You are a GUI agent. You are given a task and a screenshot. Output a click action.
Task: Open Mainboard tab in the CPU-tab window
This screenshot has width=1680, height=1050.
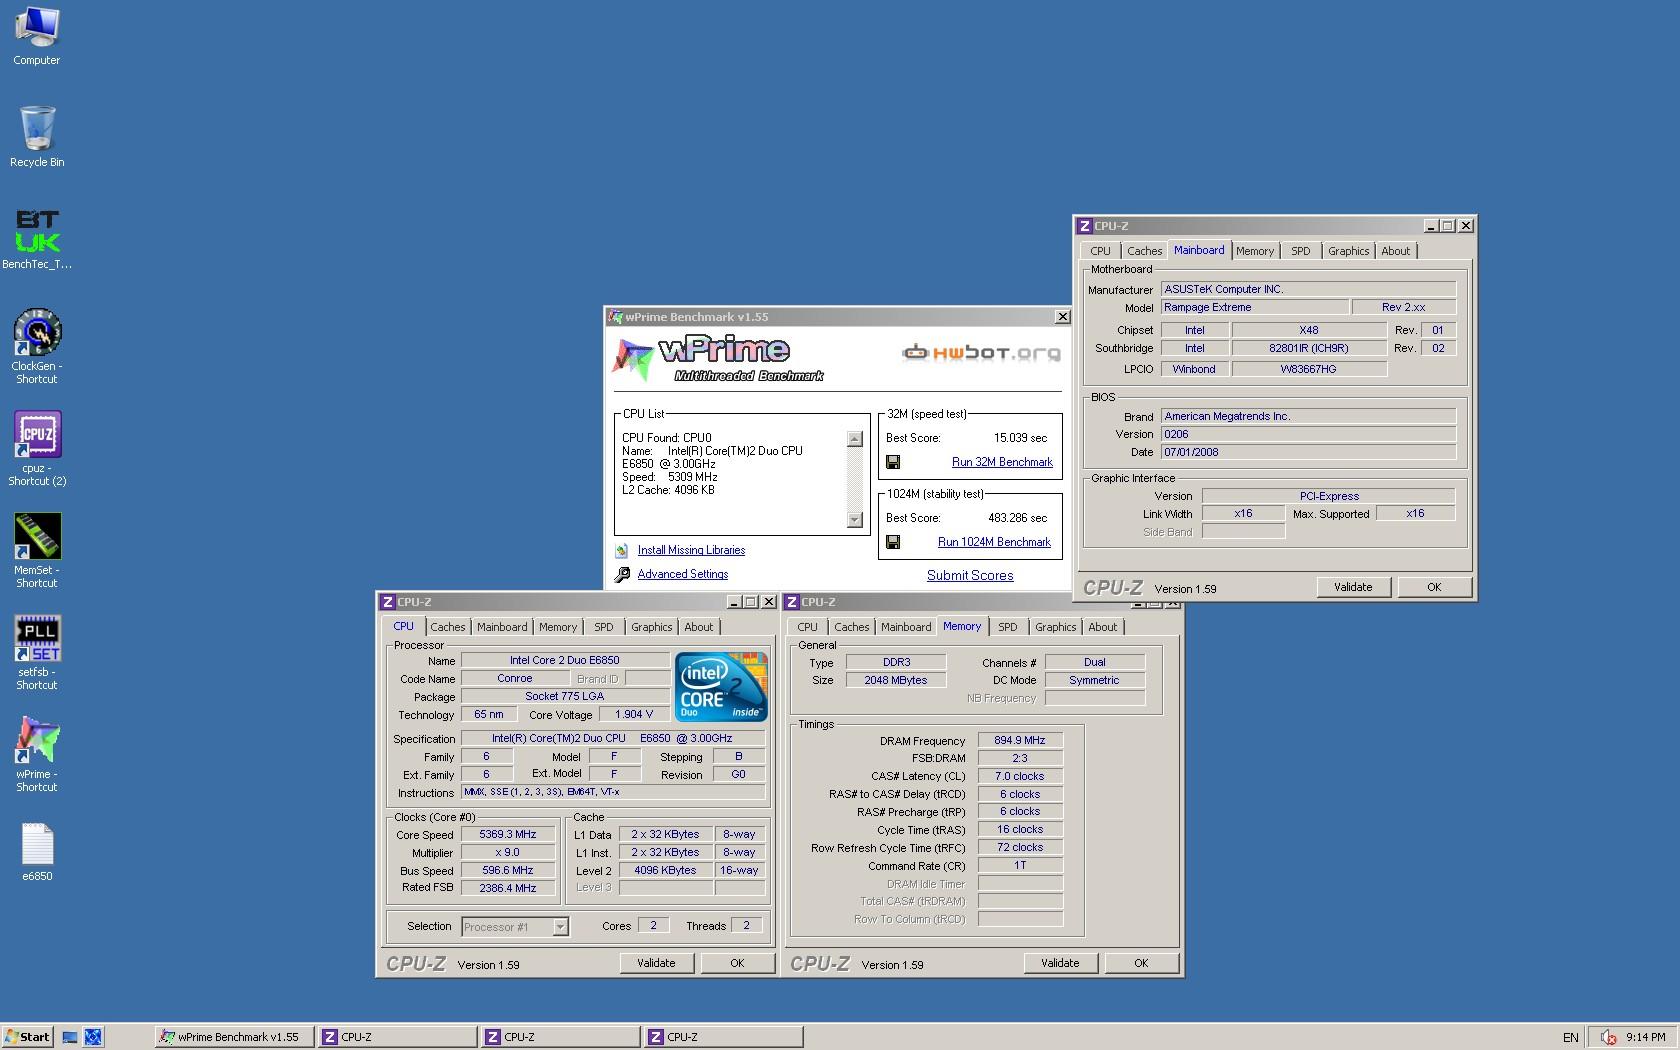click(502, 627)
